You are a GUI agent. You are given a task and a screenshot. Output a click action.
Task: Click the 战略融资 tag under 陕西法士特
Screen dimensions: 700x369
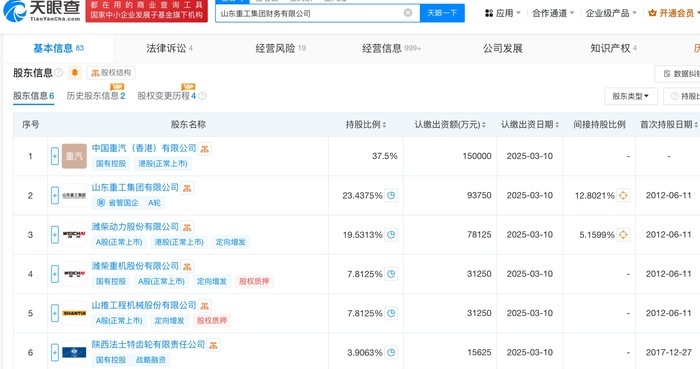coord(150,360)
